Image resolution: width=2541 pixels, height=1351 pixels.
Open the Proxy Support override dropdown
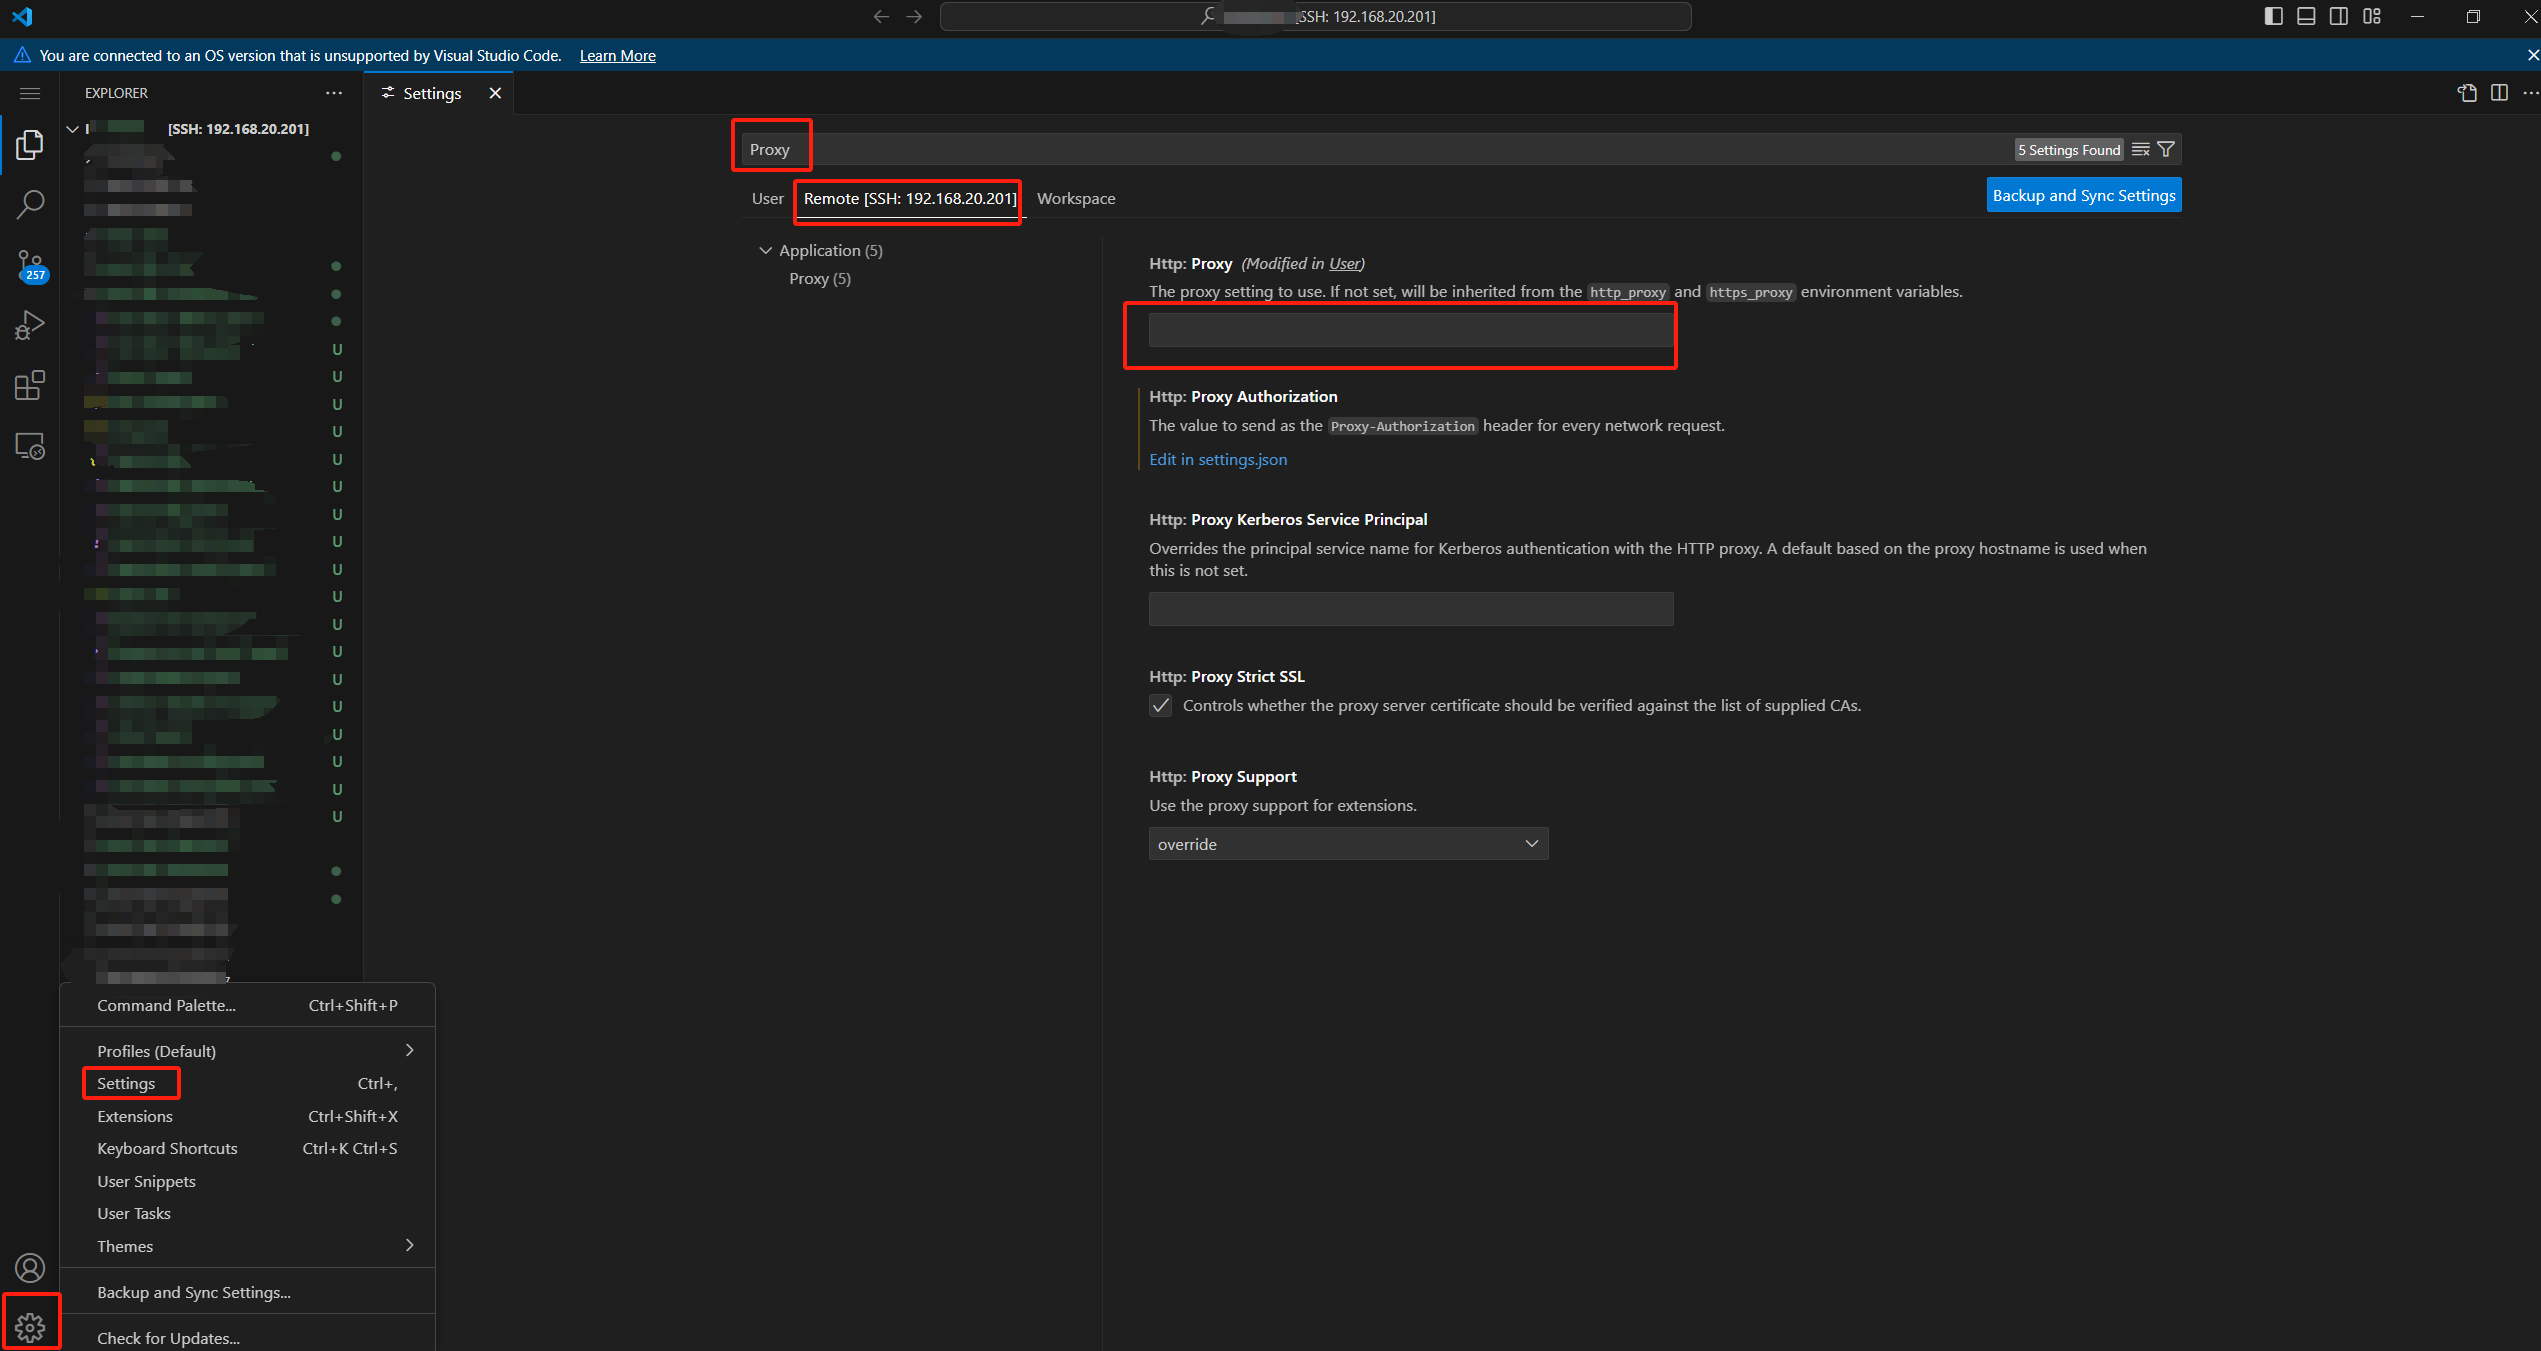tap(1347, 844)
